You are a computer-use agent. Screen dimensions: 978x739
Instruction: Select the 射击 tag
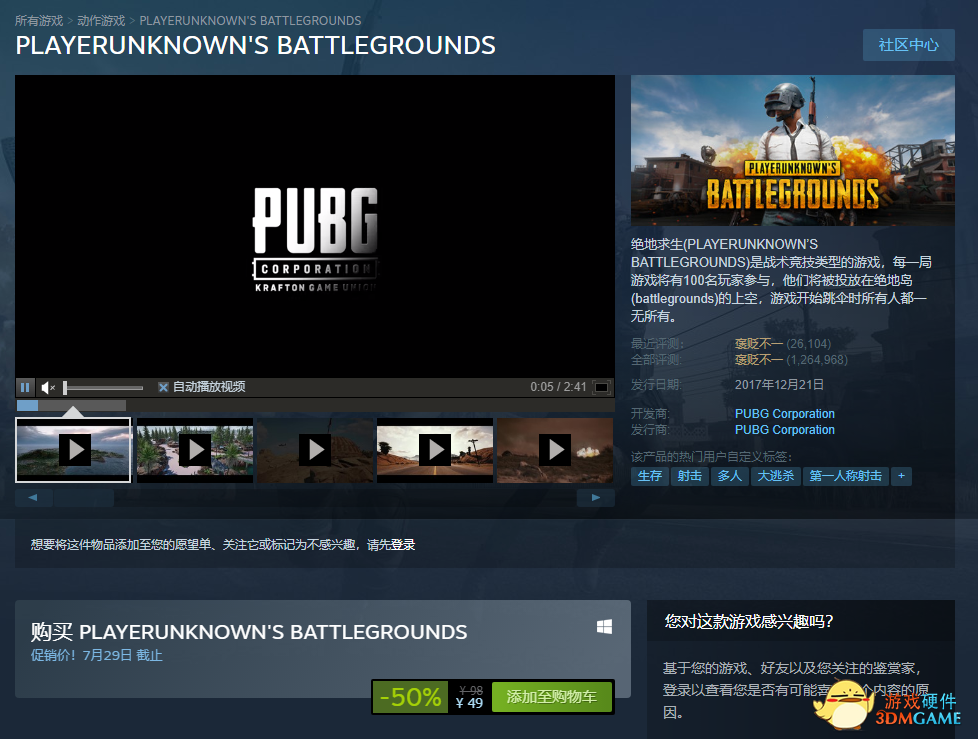tap(689, 476)
